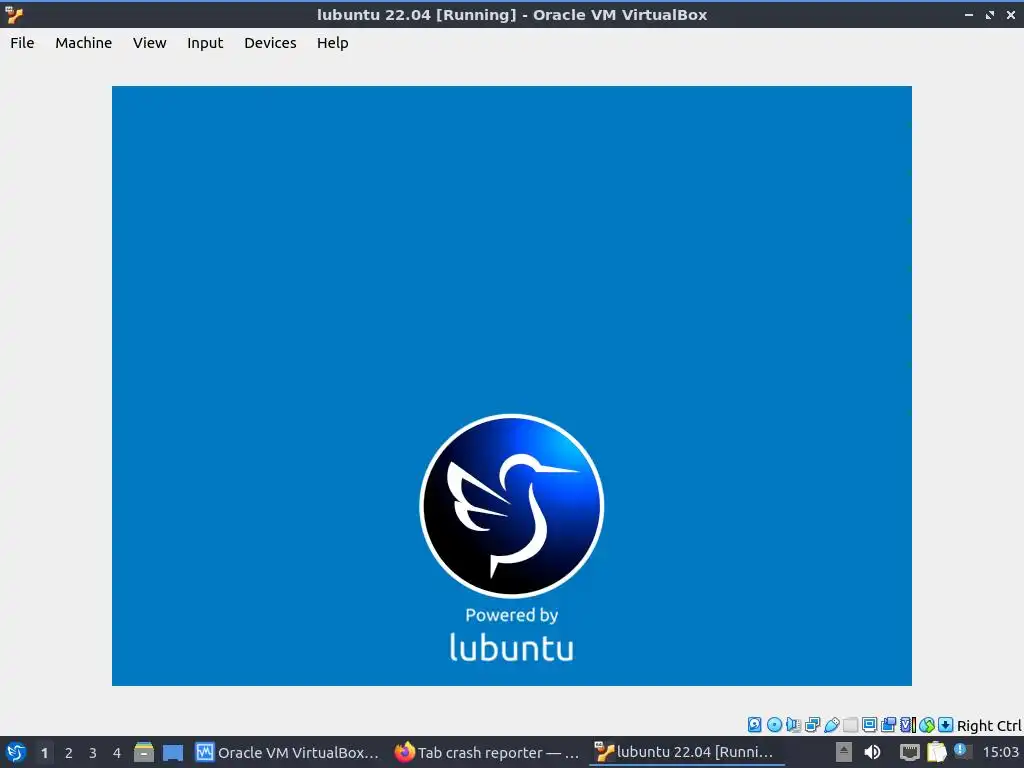Click the recording indicator icon

(x=888, y=724)
